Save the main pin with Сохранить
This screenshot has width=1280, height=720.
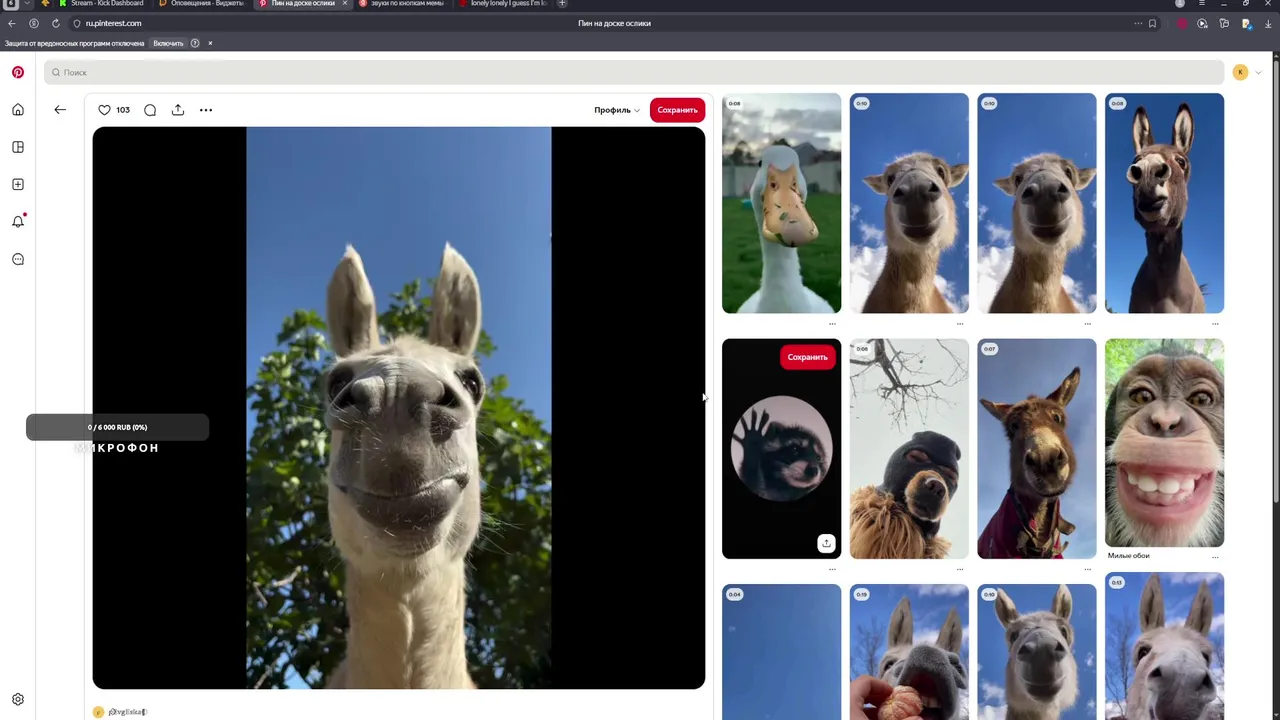[x=677, y=110]
